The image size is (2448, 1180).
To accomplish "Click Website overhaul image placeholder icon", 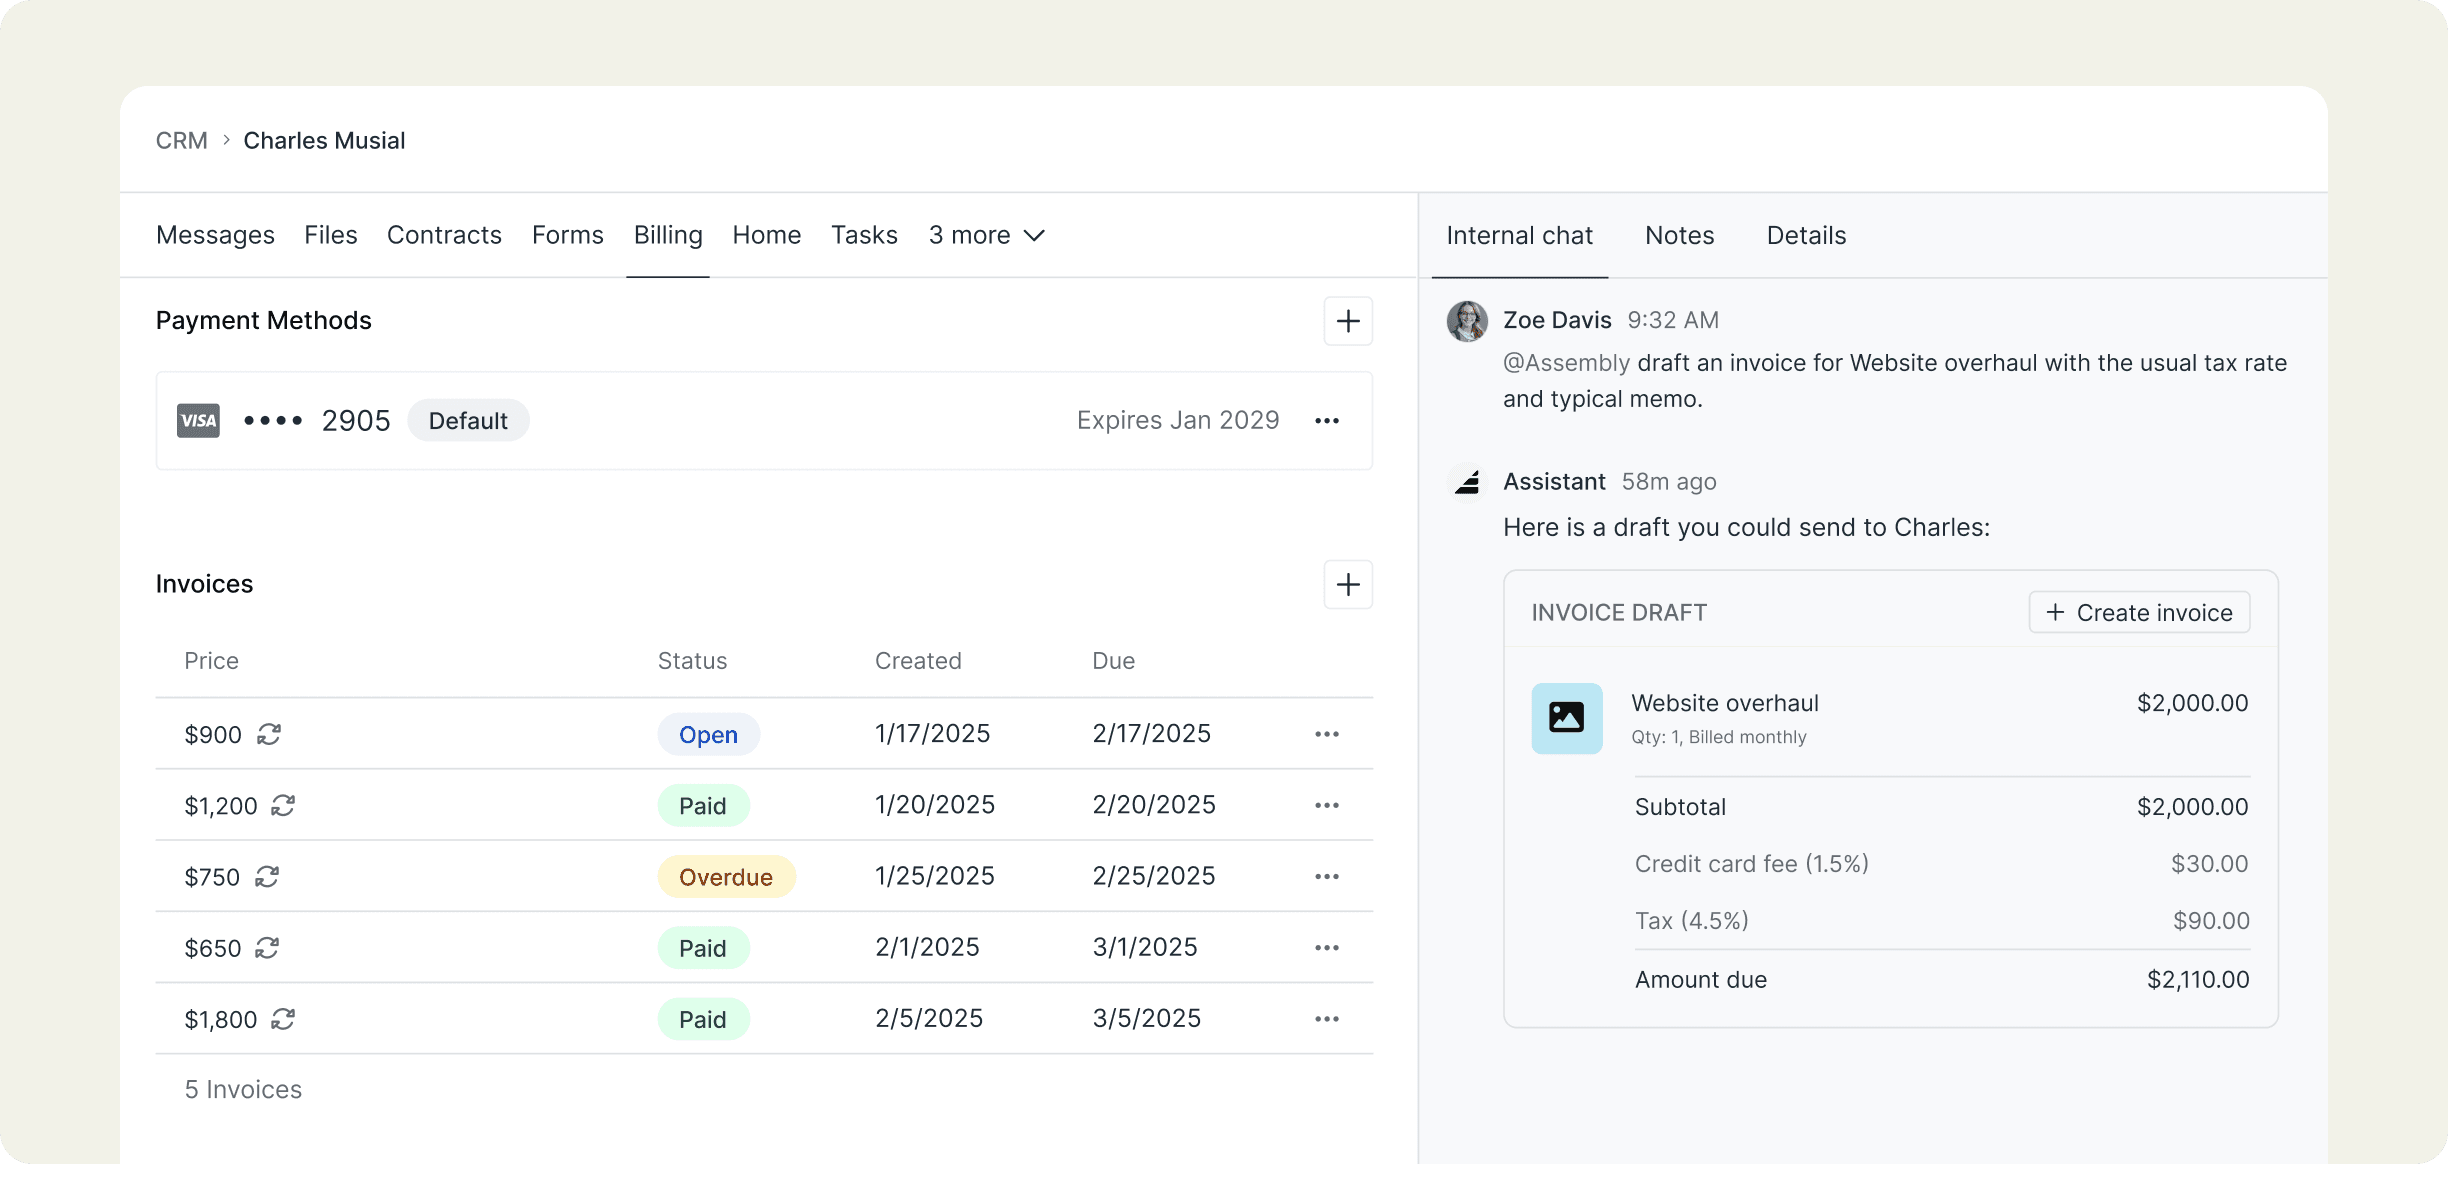I will pos(1566,718).
